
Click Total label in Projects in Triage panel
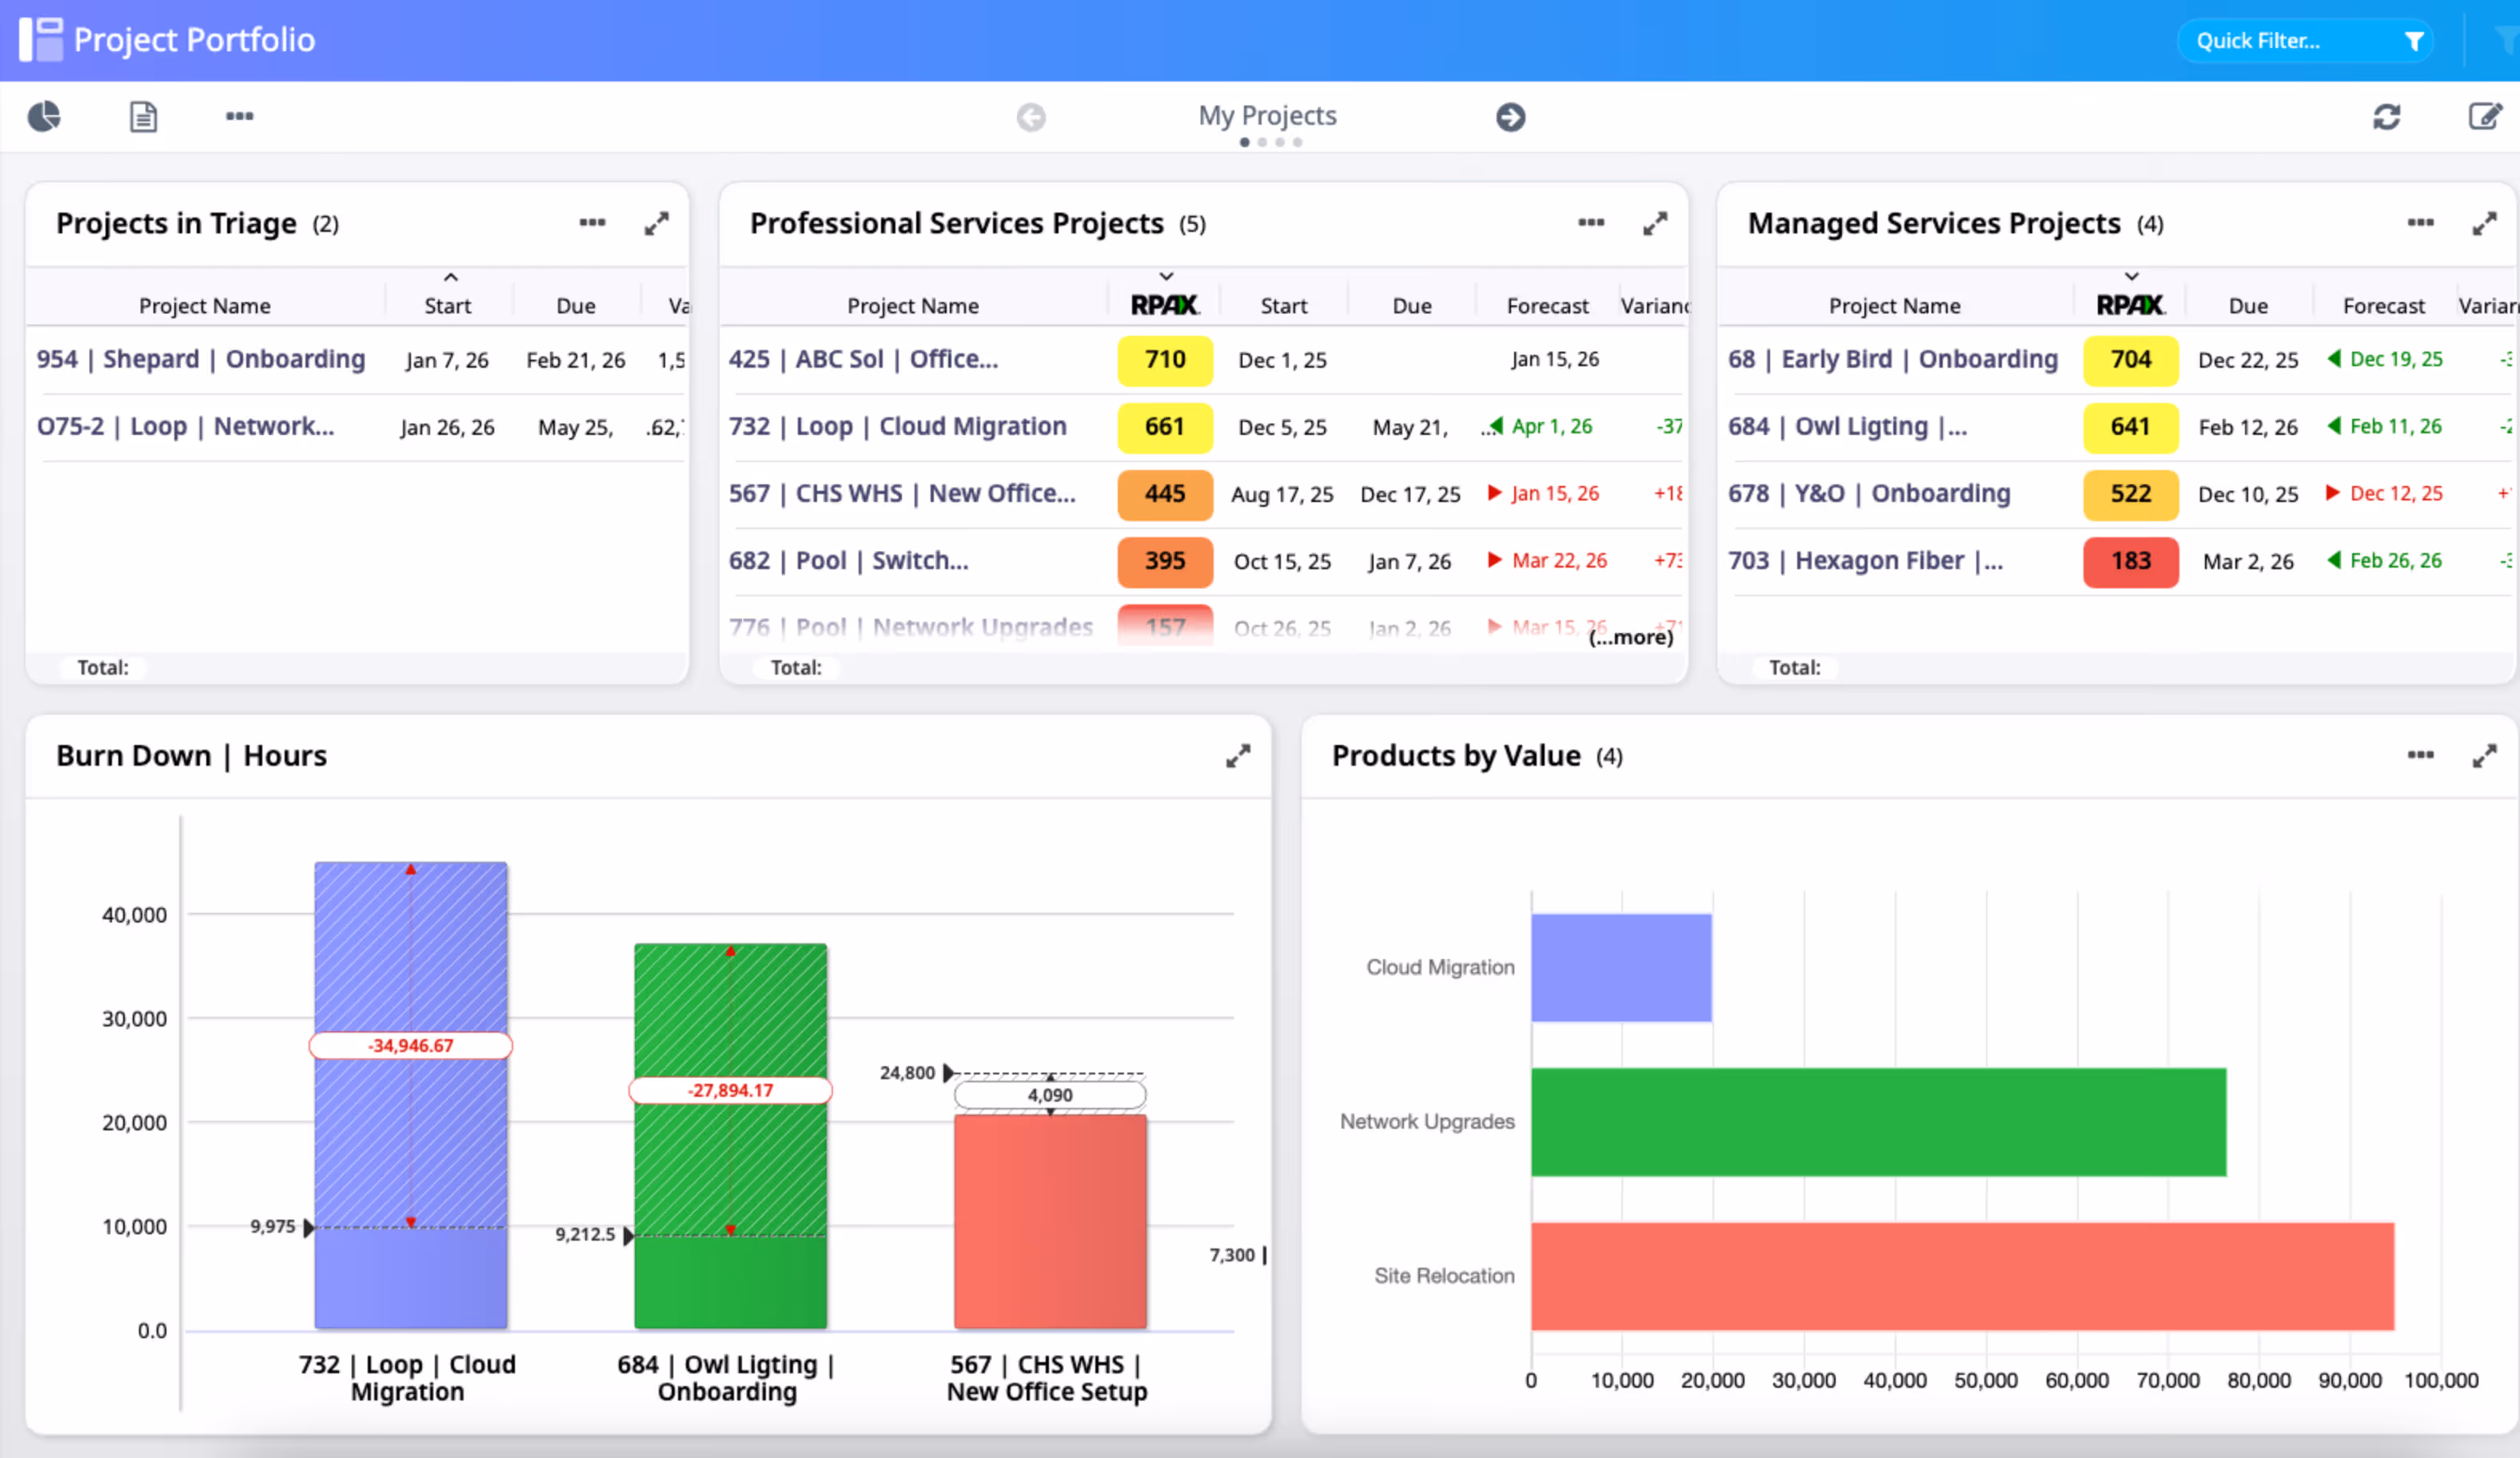103,667
